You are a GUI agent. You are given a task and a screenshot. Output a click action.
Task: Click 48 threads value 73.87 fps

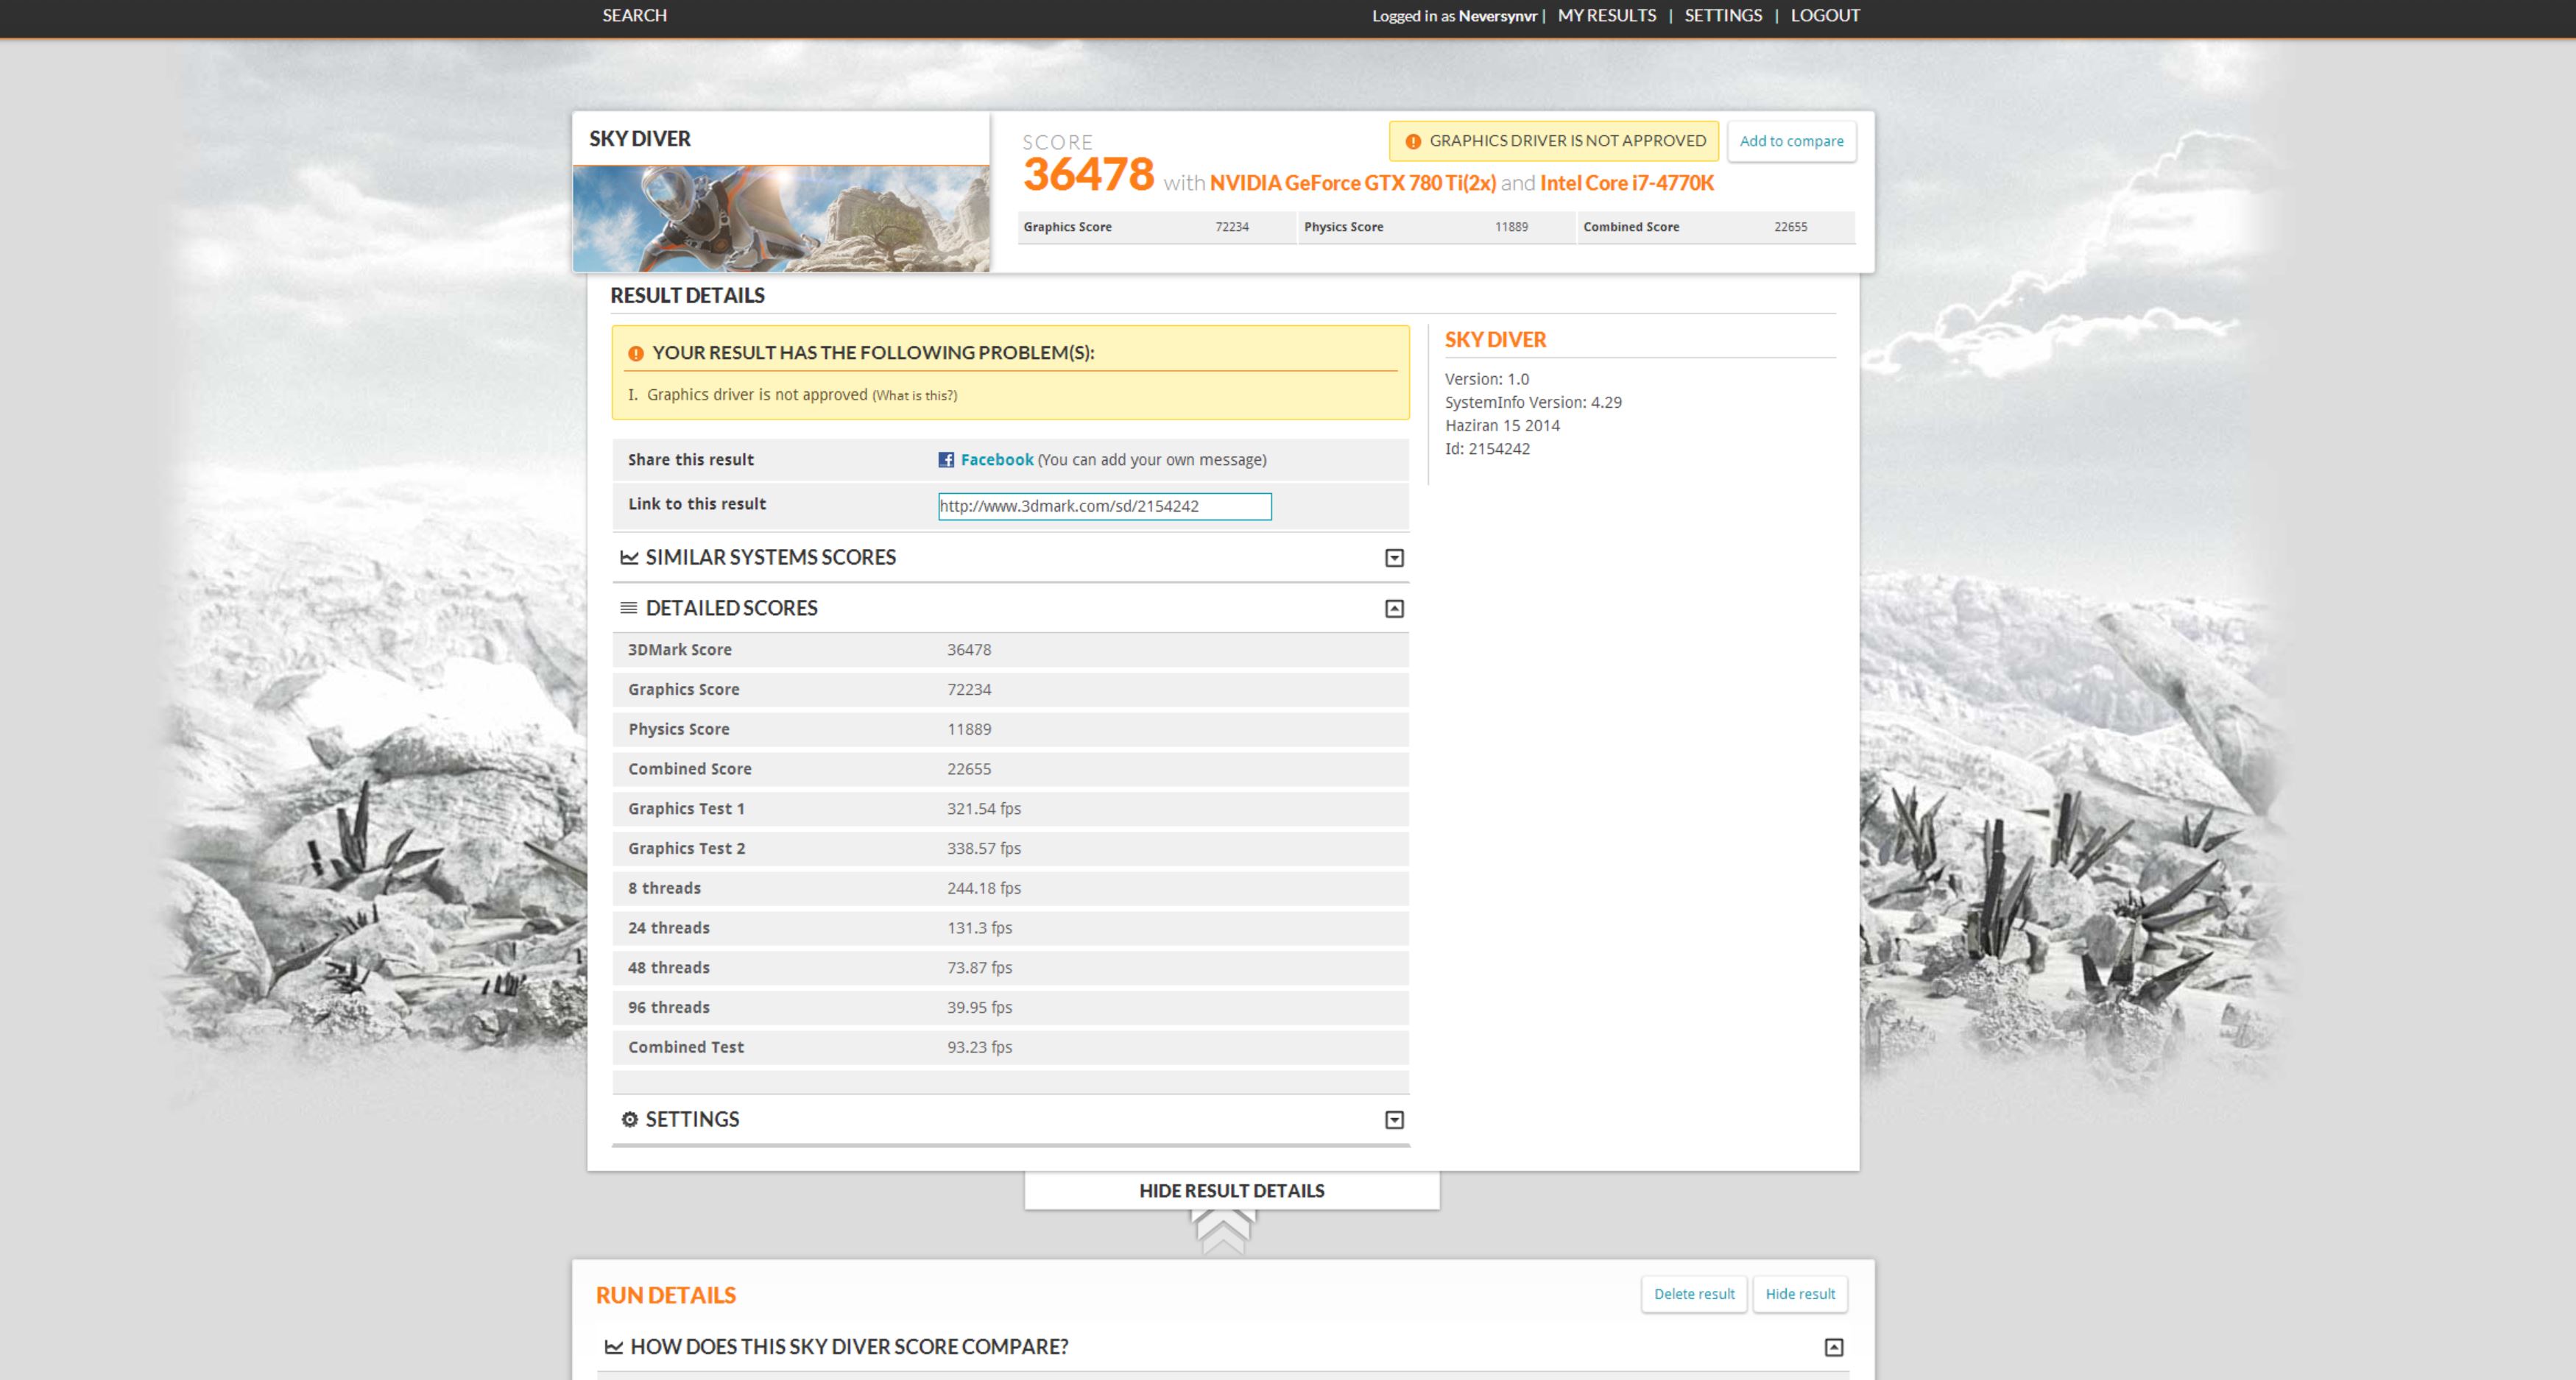pos(979,968)
